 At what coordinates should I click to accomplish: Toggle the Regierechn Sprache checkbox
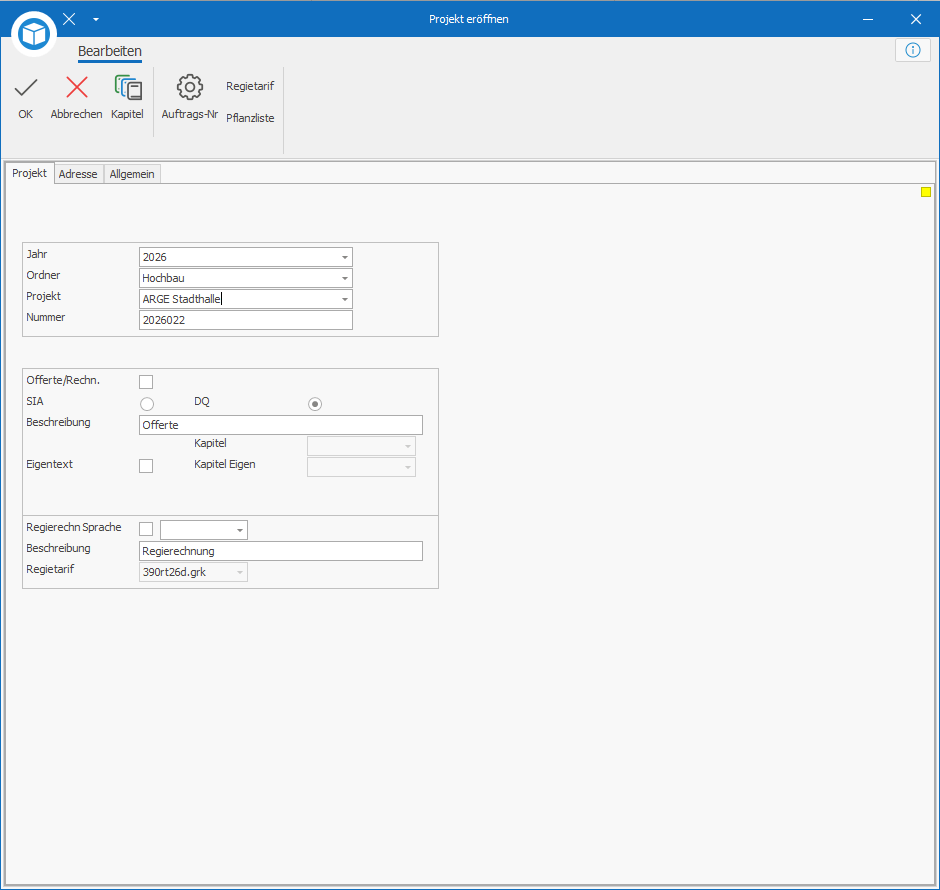click(x=146, y=529)
